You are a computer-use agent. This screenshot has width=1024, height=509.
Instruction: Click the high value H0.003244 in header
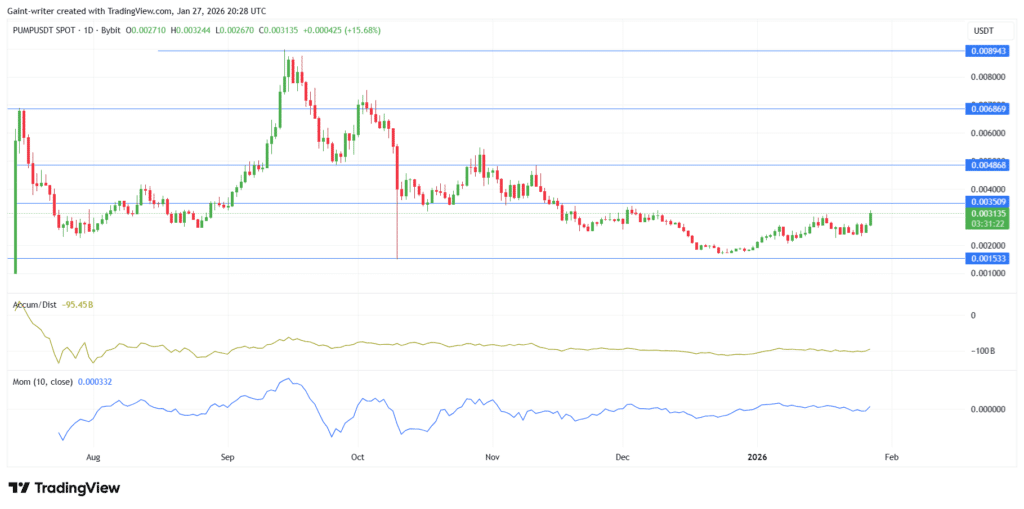(x=189, y=31)
